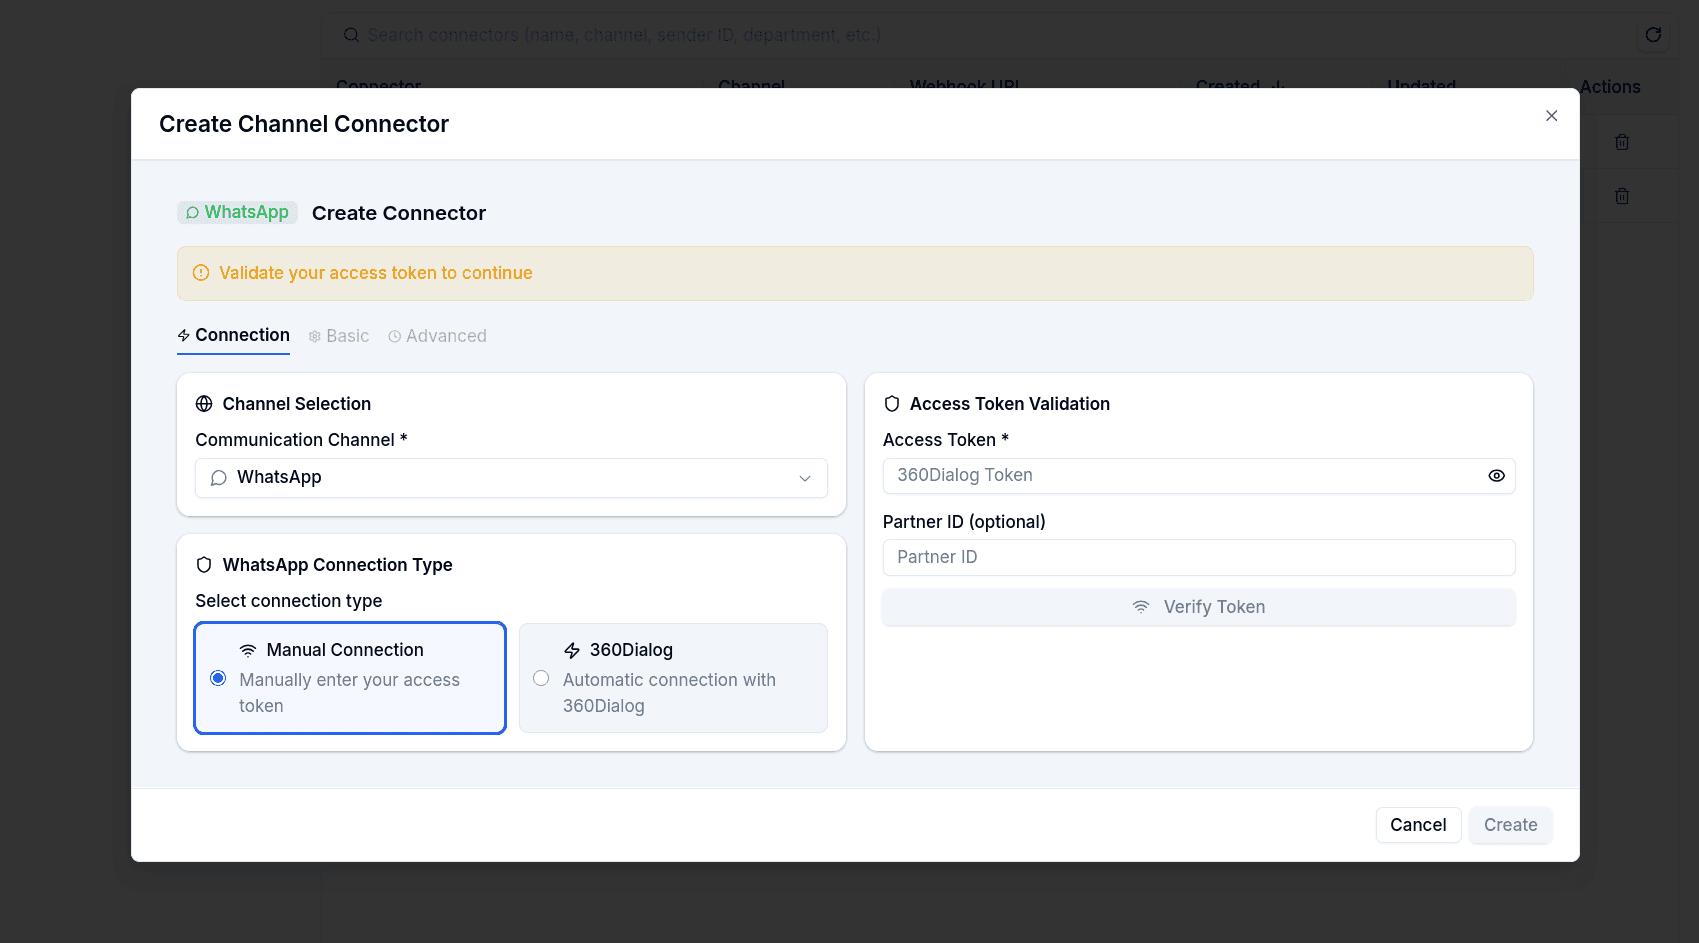Click the Create button
The width and height of the screenshot is (1699, 943).
click(1510, 825)
